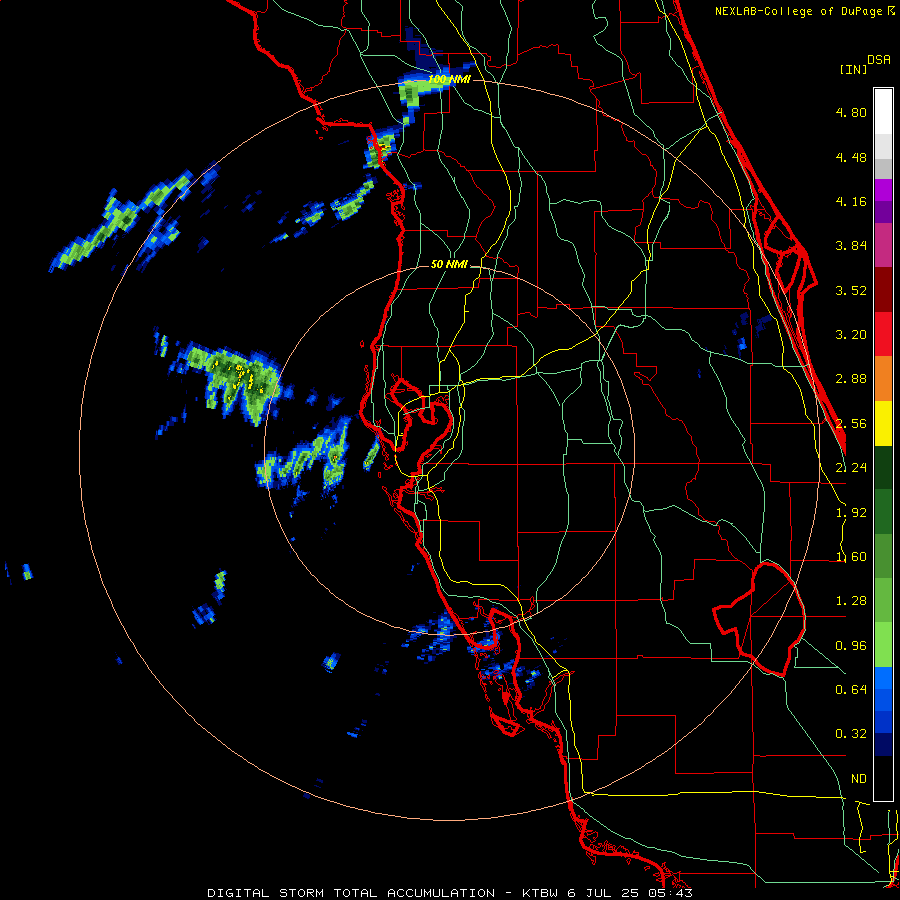
Task: Click the 3.52 legend value
Action: click(x=851, y=290)
